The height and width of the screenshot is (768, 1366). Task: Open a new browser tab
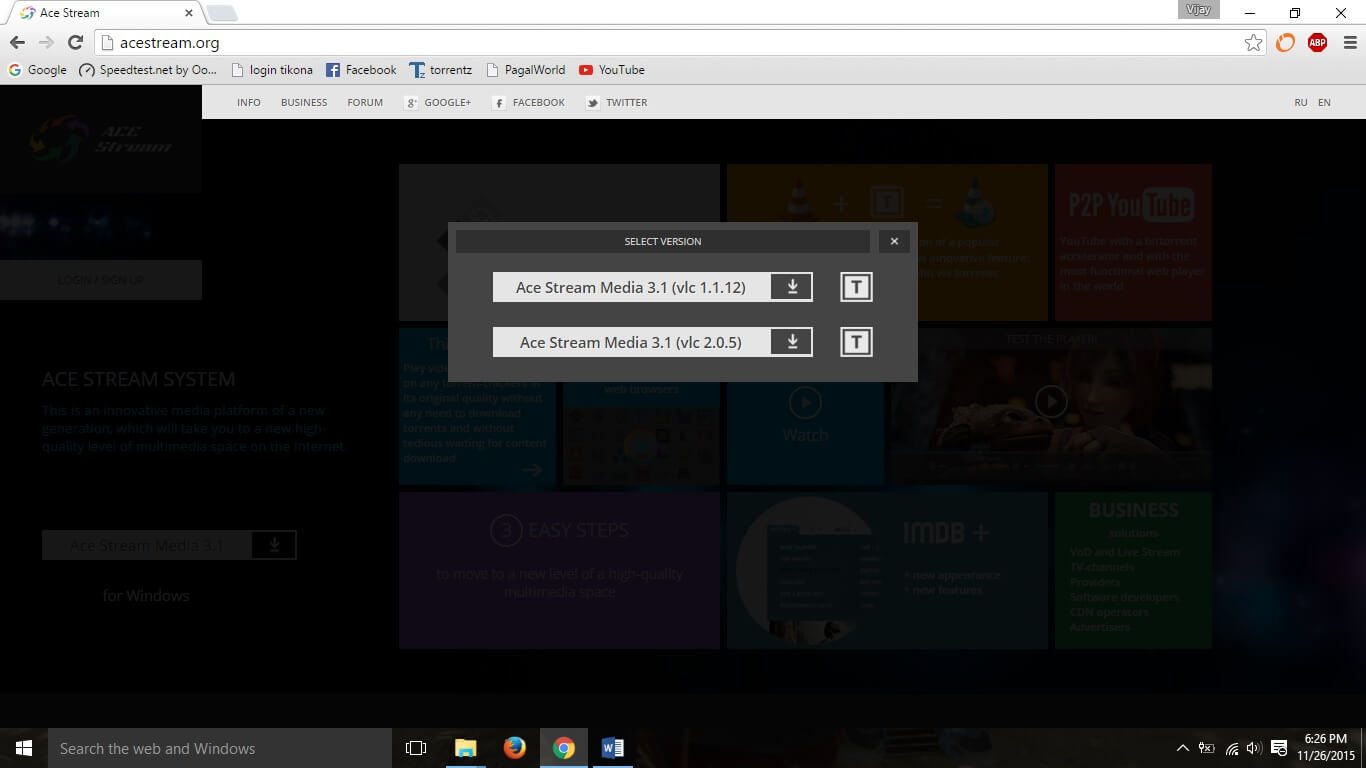221,13
